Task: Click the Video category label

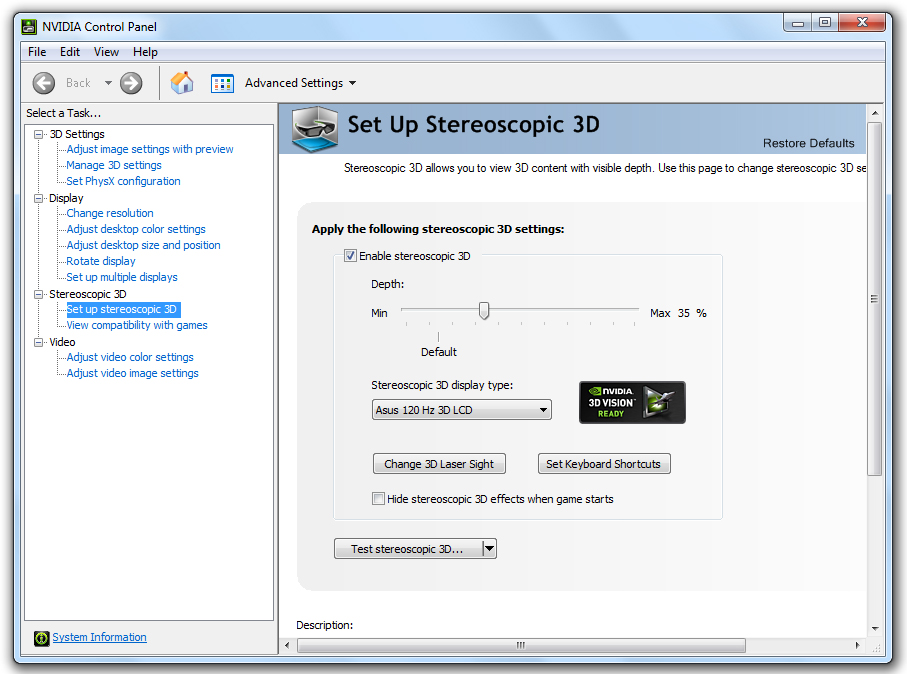Action: pyautogui.click(x=62, y=342)
